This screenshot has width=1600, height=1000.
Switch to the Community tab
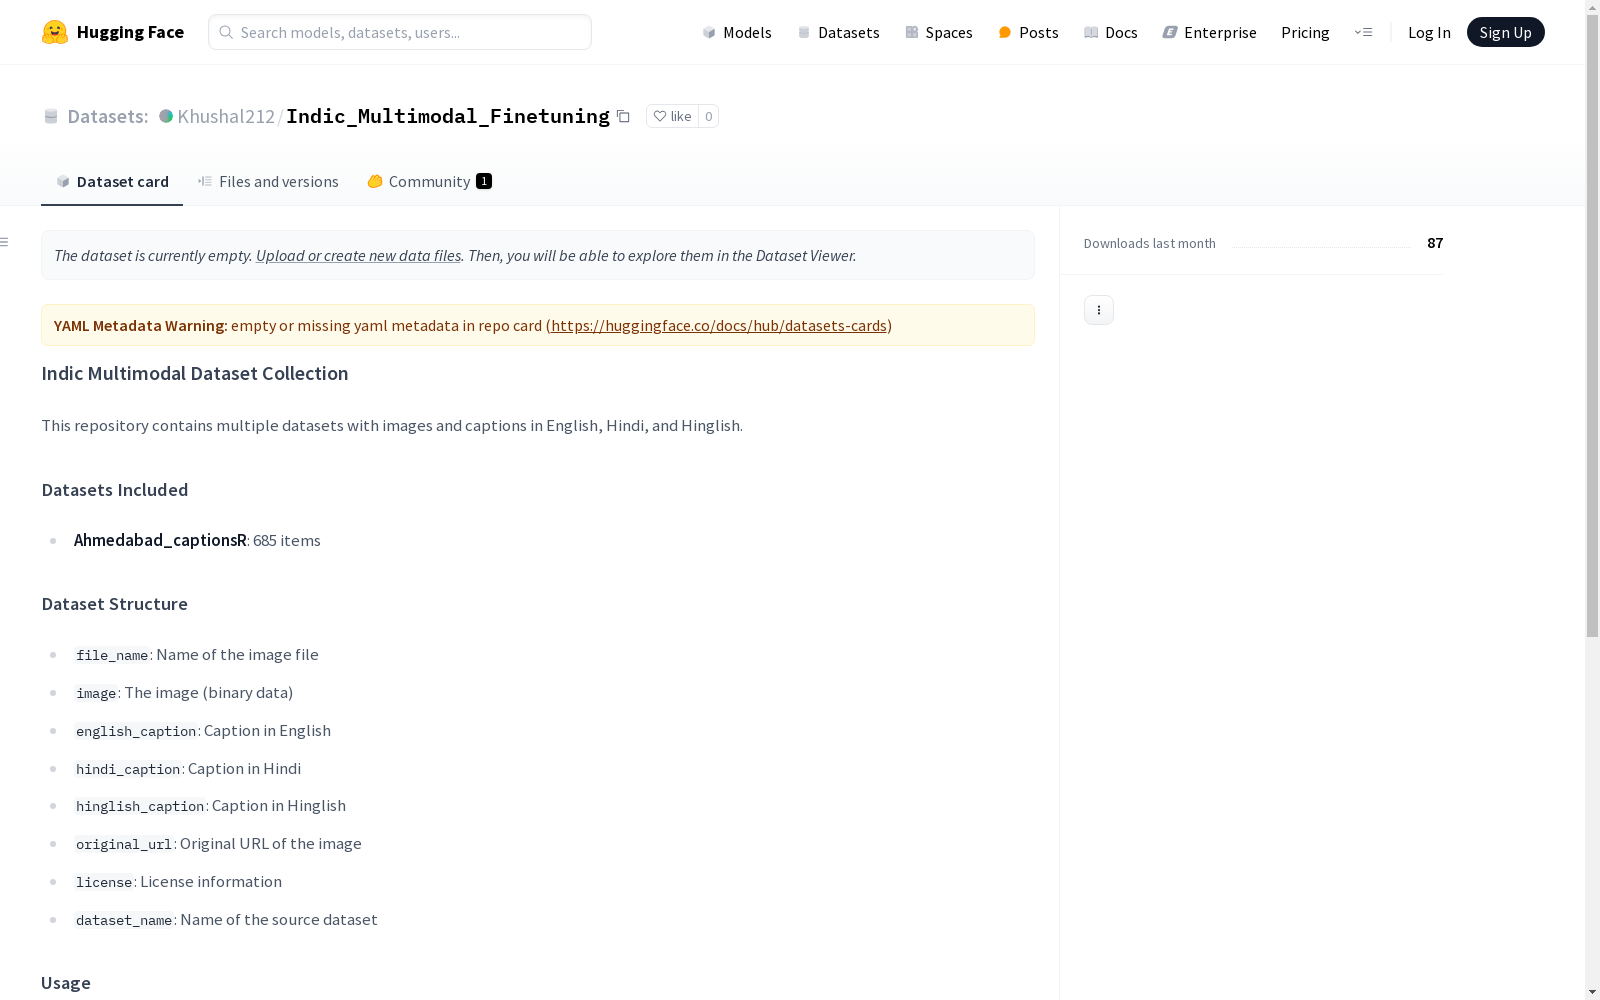point(430,181)
